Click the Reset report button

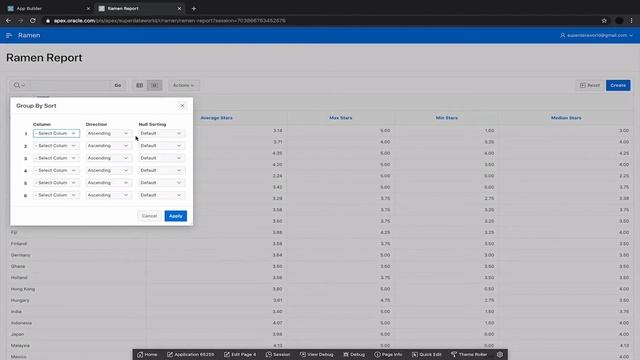pos(590,85)
